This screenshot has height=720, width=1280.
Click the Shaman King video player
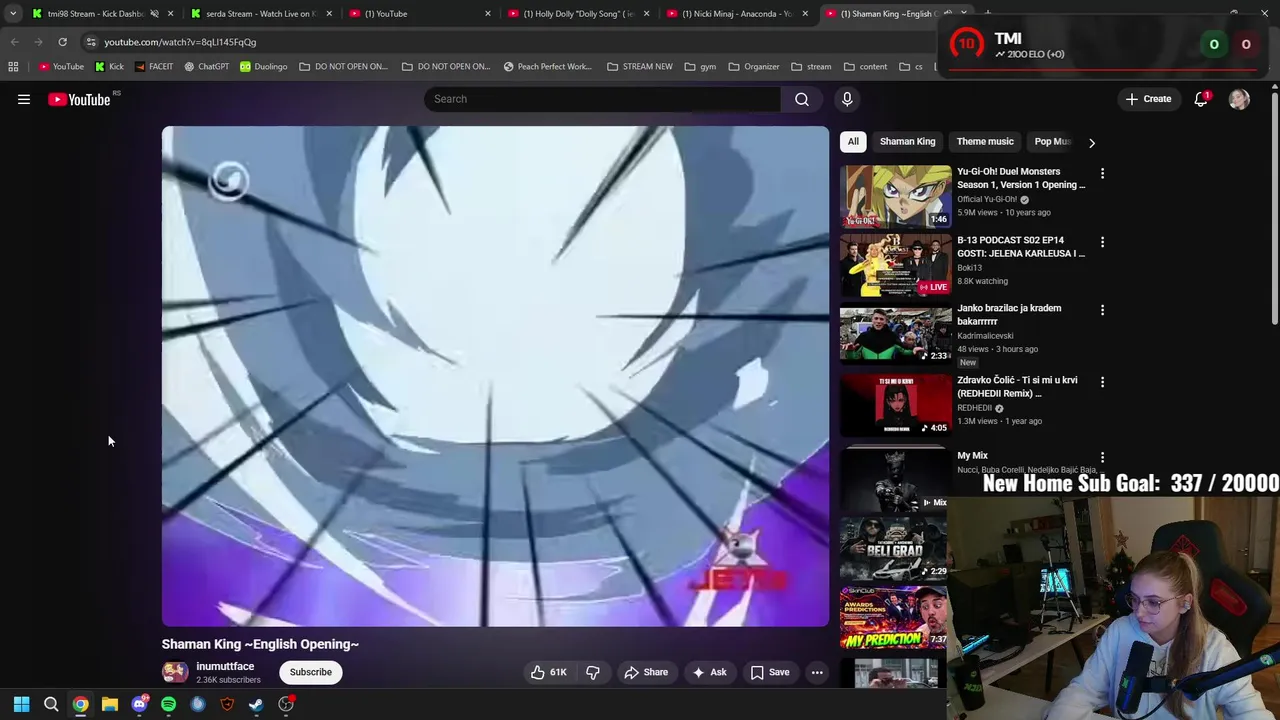pyautogui.click(x=495, y=376)
